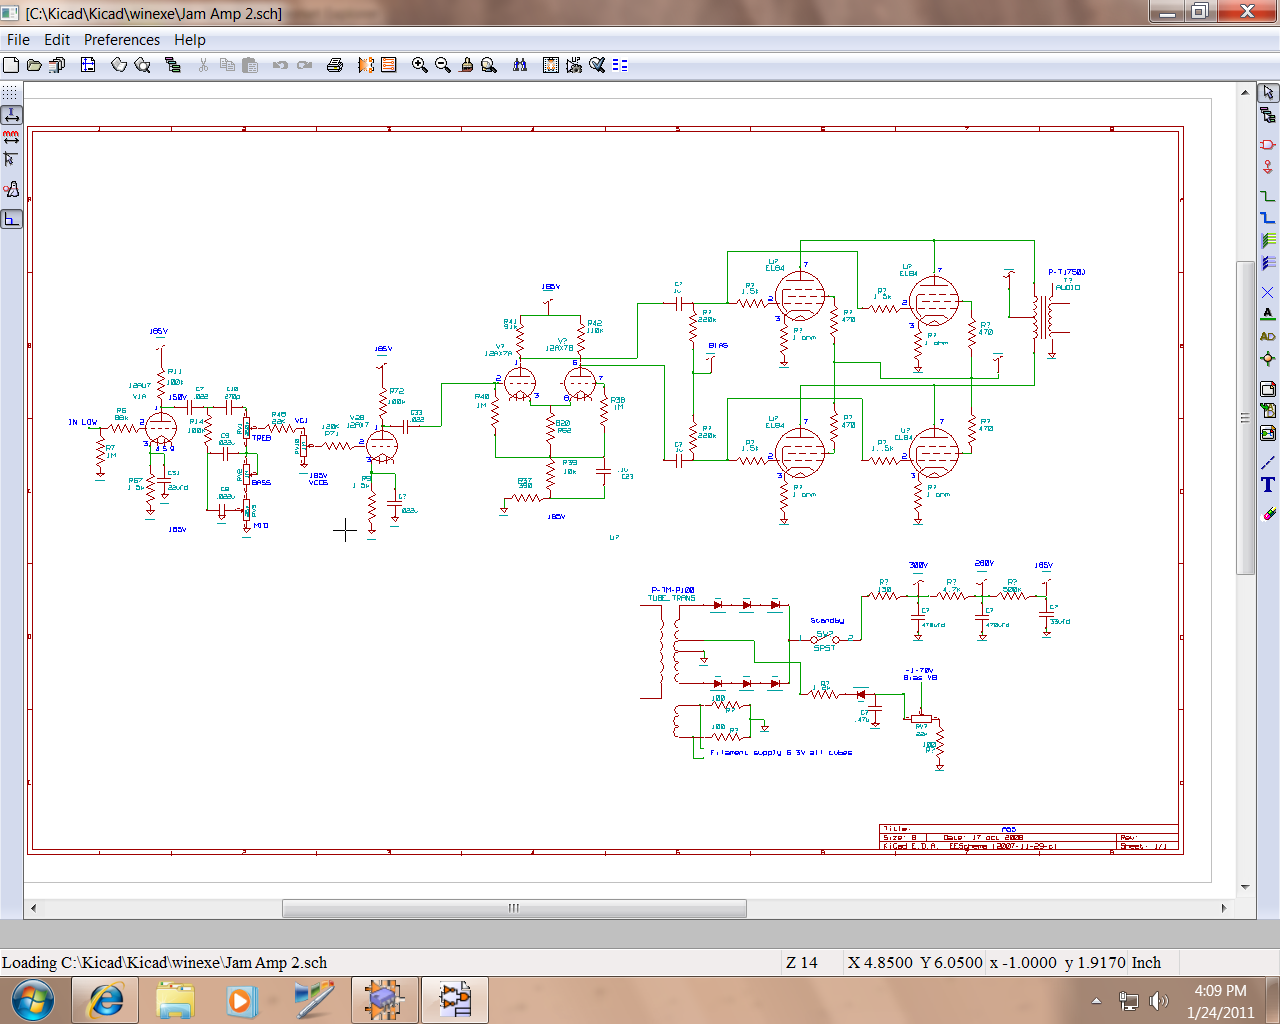The height and width of the screenshot is (1024, 1280).
Task: Switch units to inches toggle
Action: (11, 115)
